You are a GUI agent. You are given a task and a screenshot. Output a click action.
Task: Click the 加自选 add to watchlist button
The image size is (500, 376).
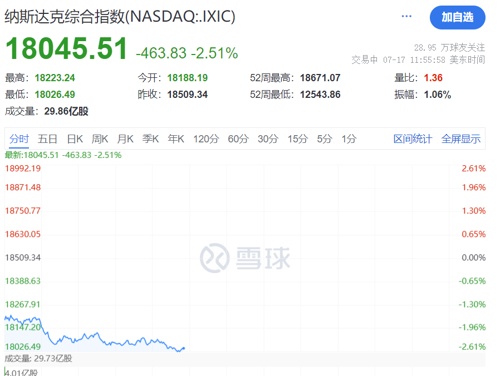click(457, 17)
